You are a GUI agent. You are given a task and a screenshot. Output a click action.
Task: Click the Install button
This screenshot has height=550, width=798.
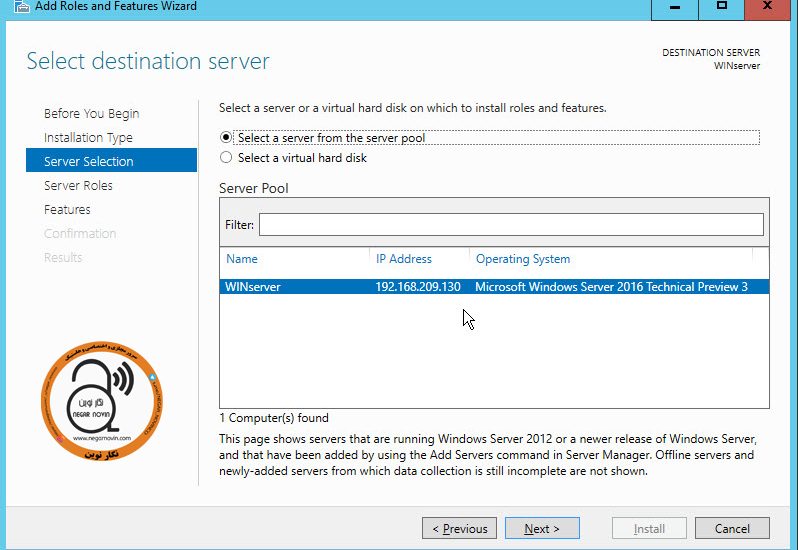click(649, 529)
